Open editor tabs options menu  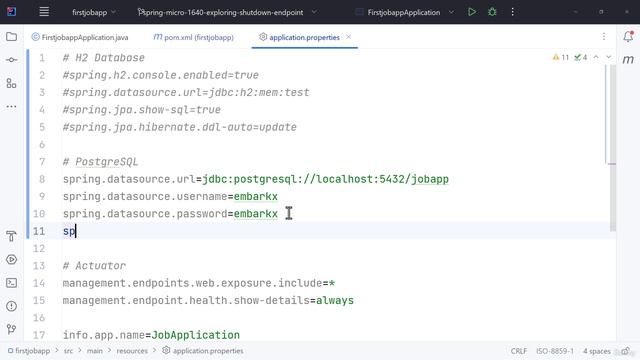[x=604, y=37]
